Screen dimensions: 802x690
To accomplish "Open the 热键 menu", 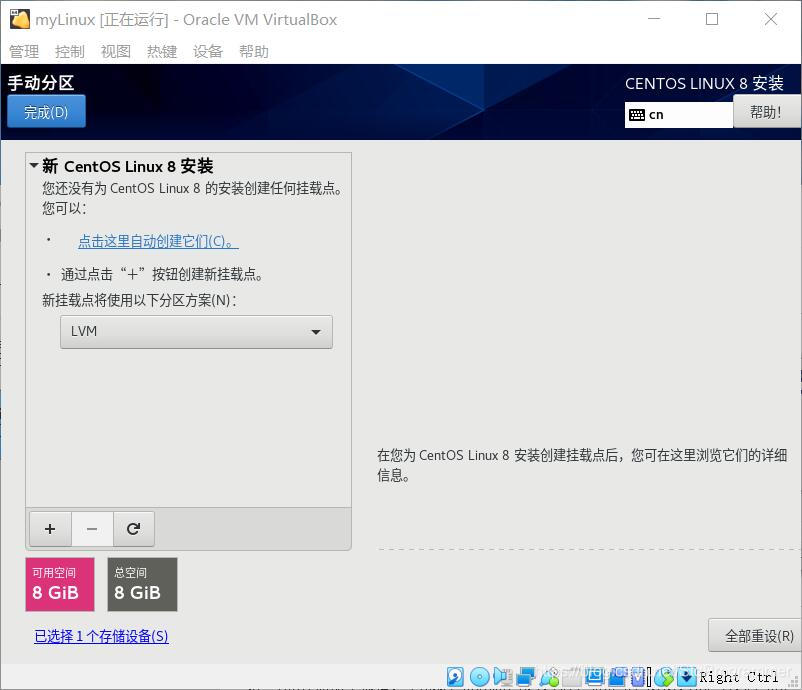I will click(x=162, y=51).
